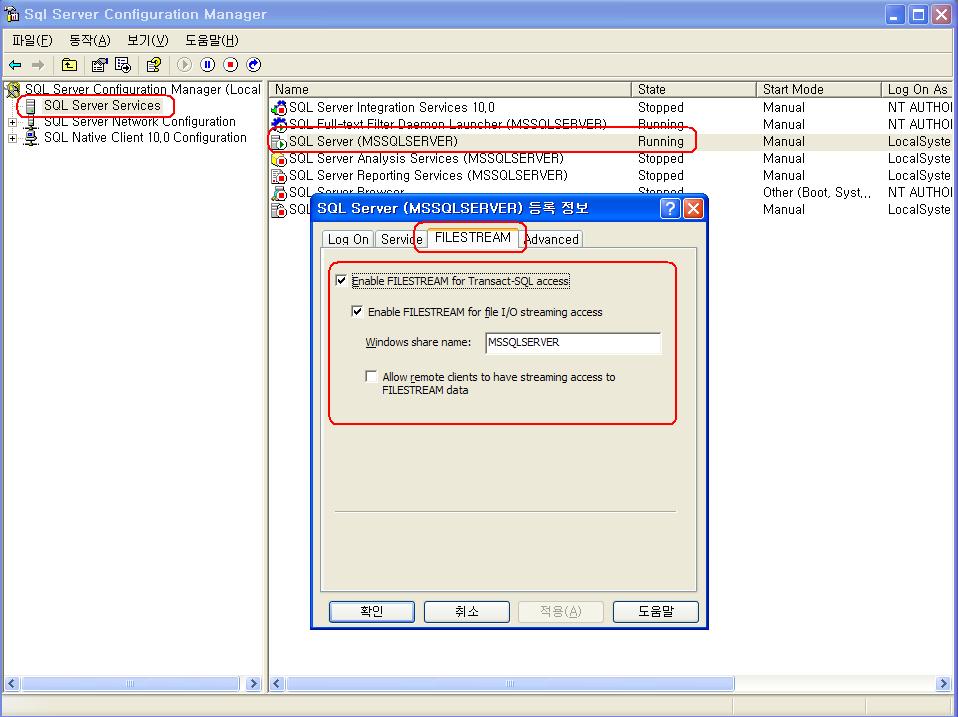
Task: Select the SQL Server Services tree item
Action: 102,106
